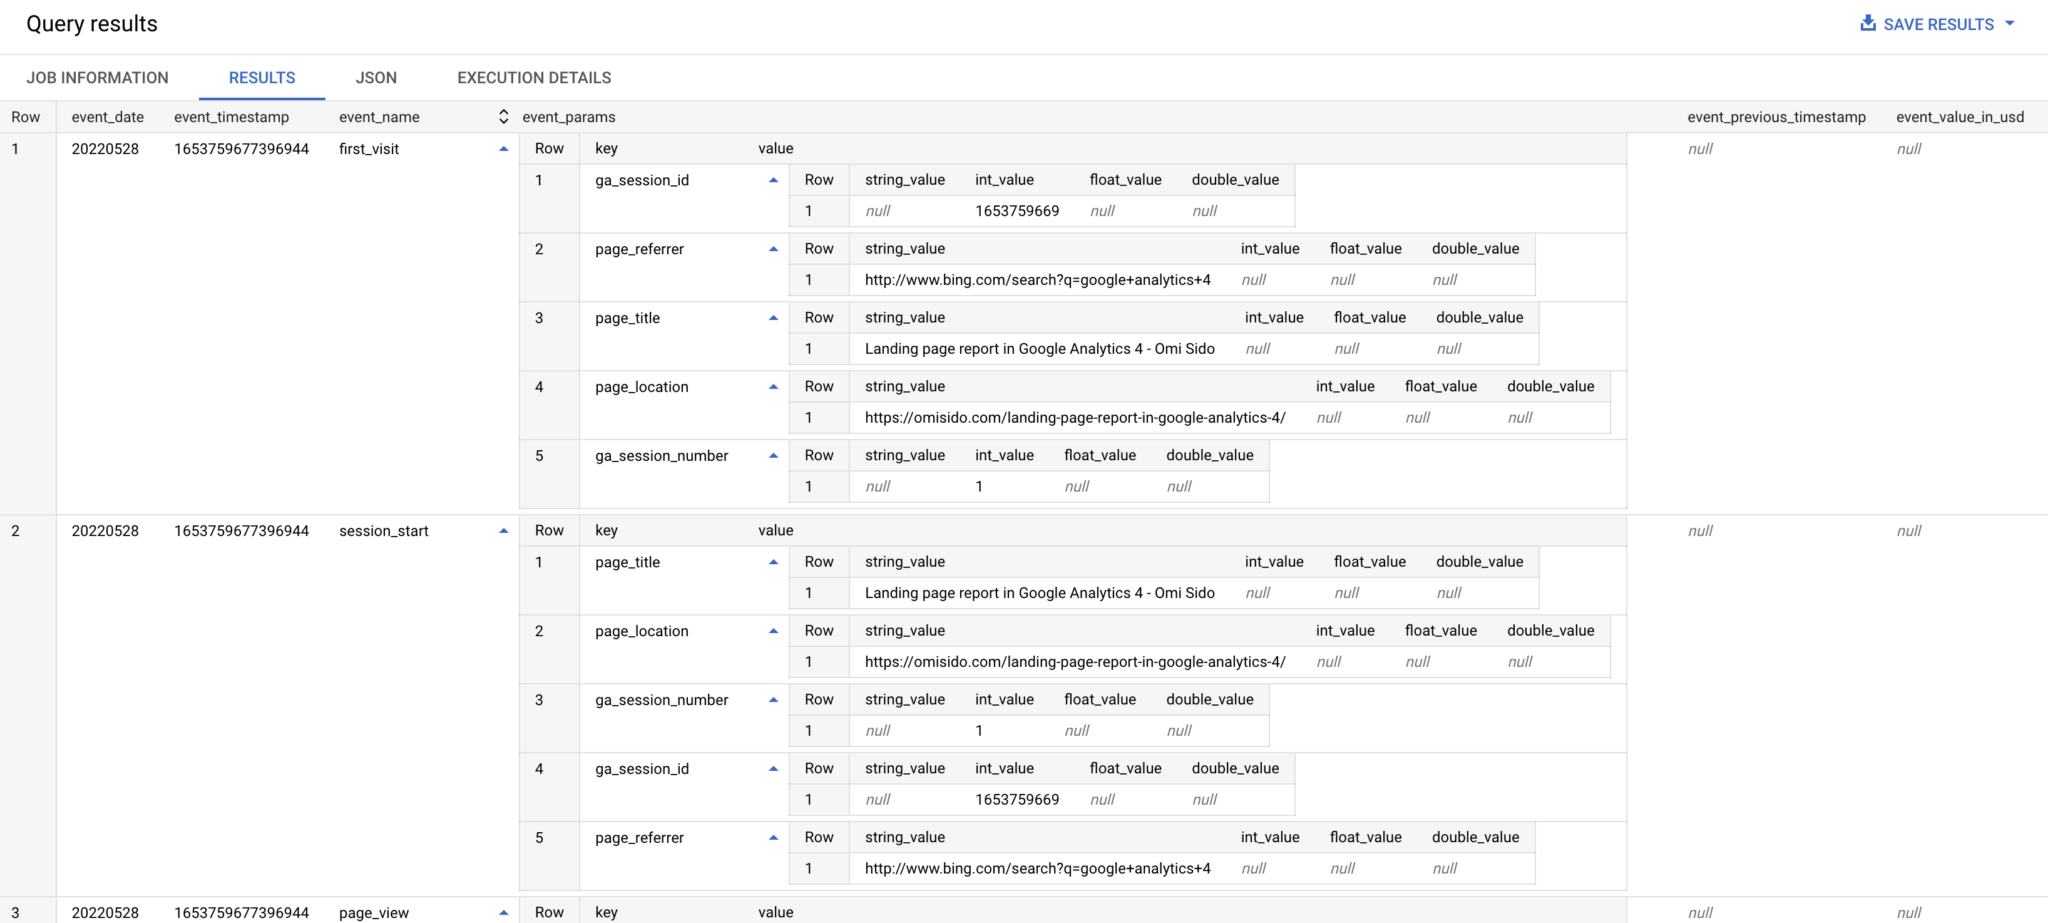Image resolution: width=2048 pixels, height=923 pixels.
Task: Collapse the page_location parameter in row 2
Action: point(772,631)
